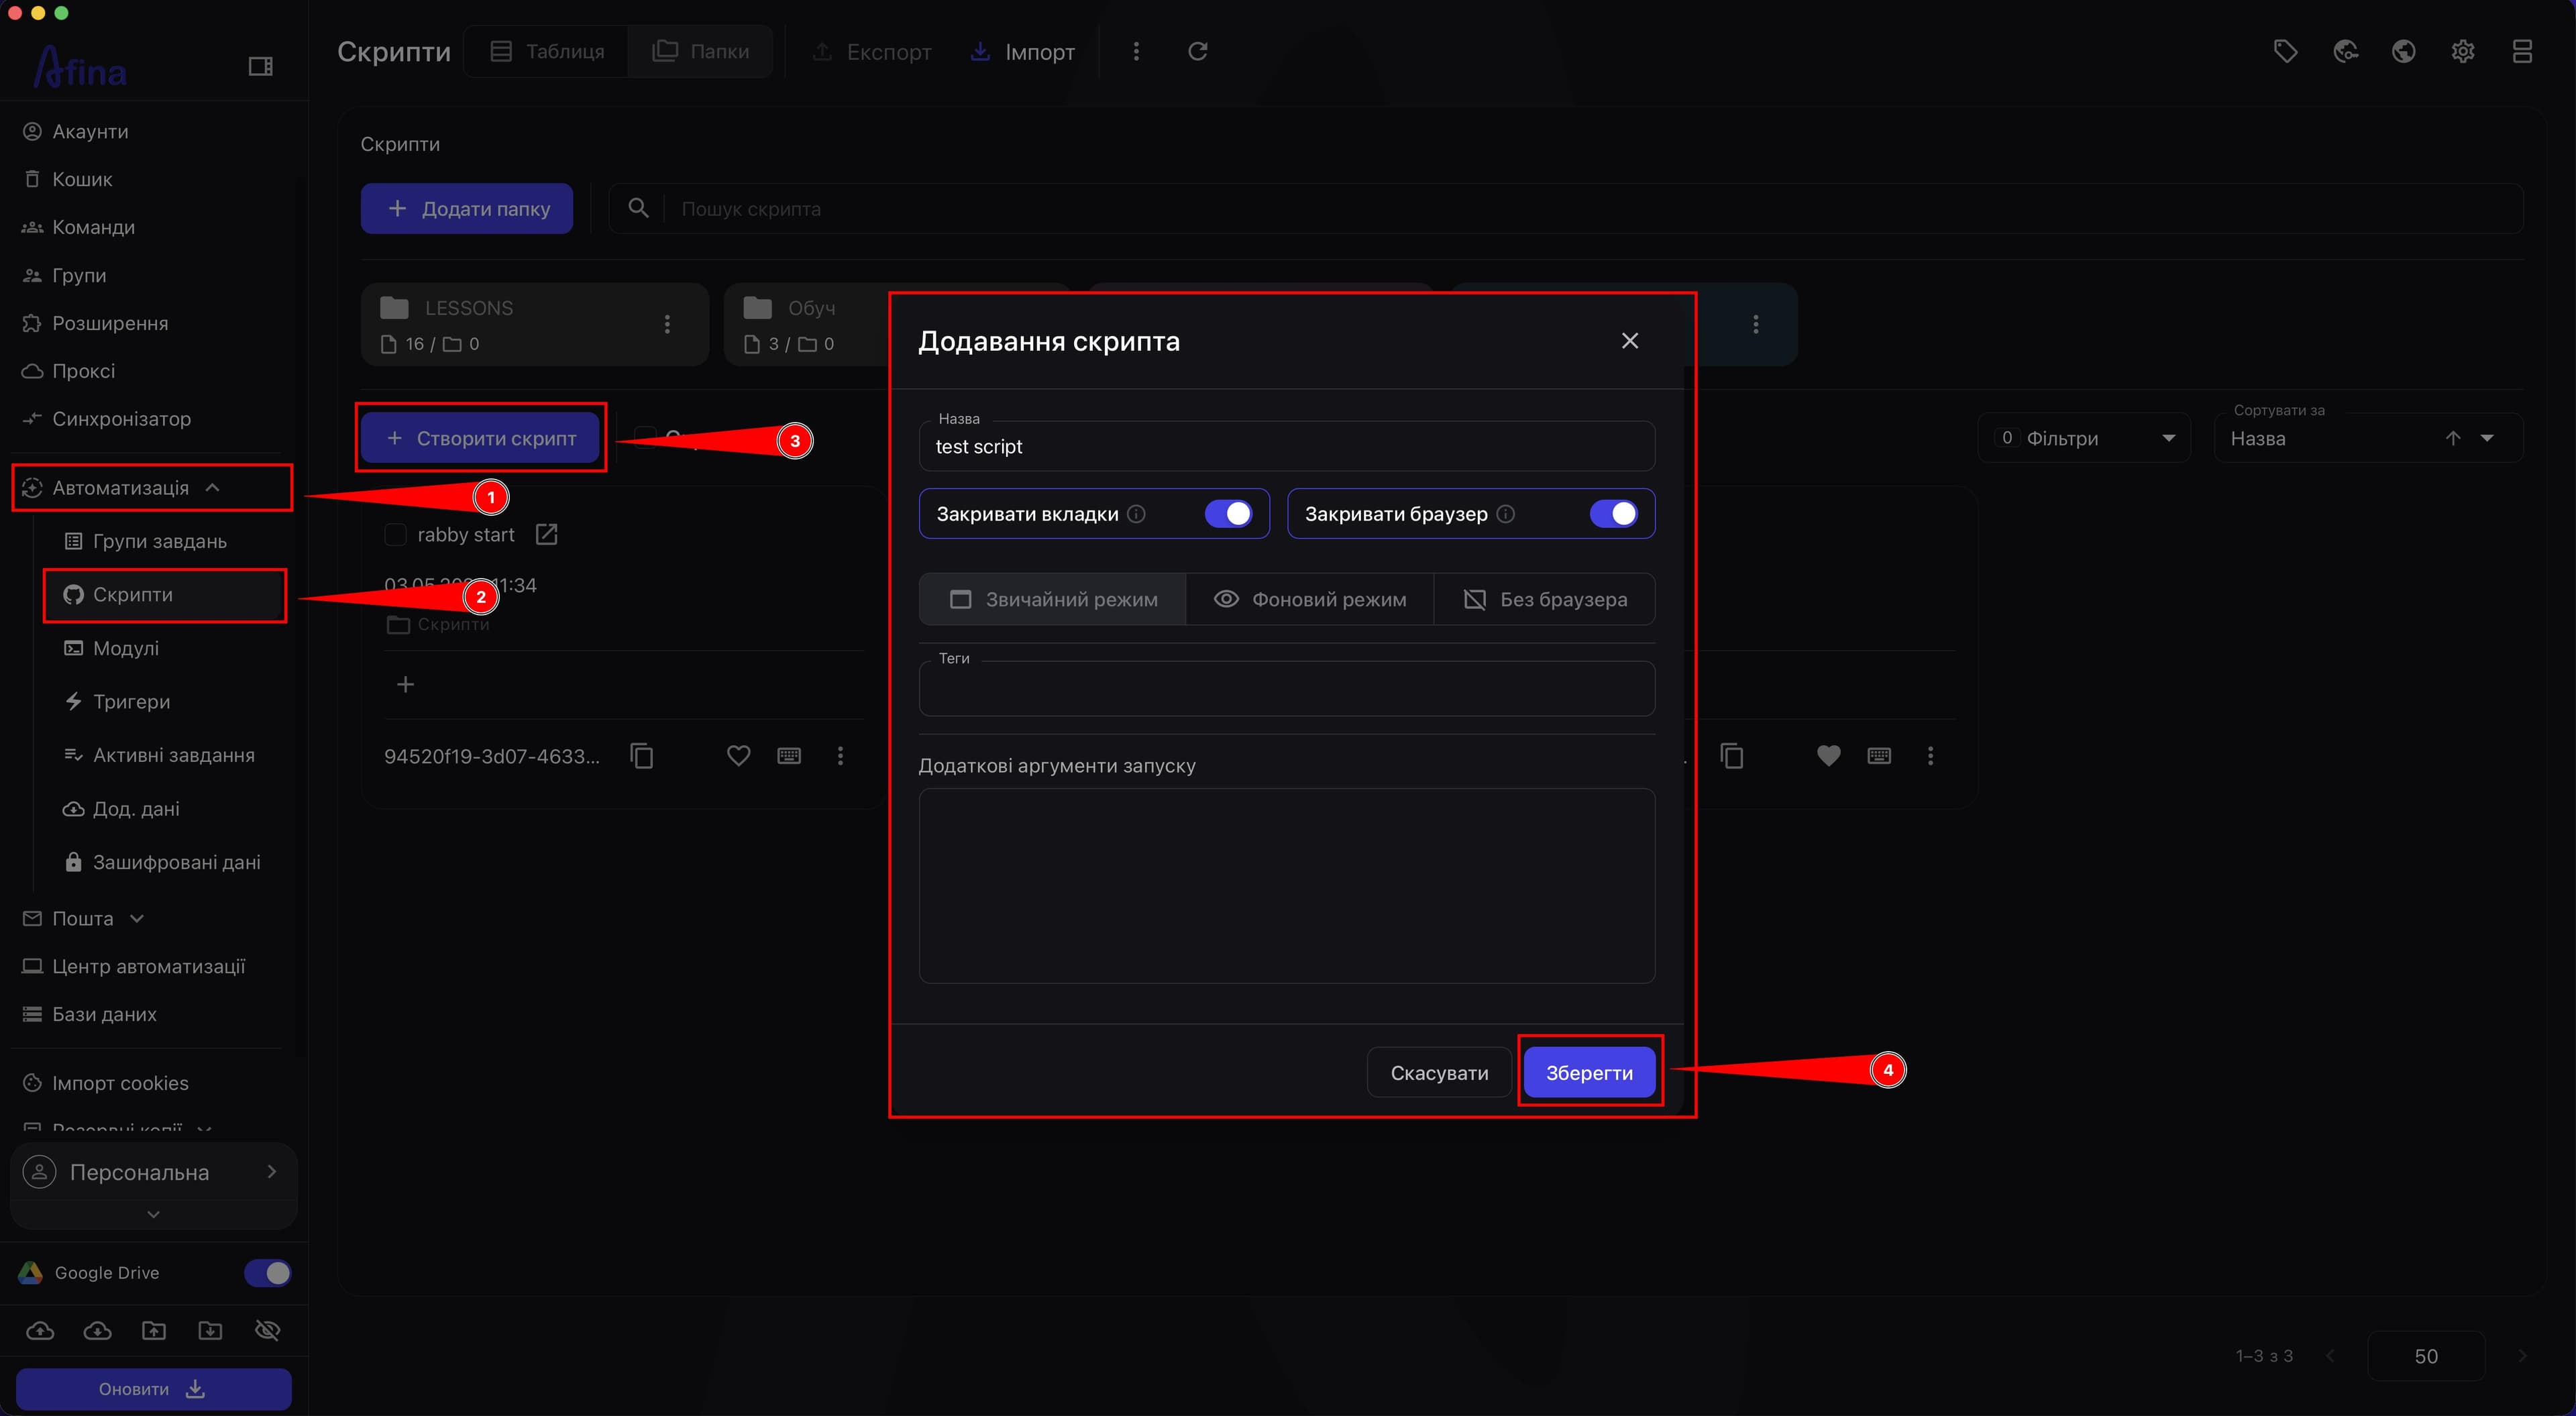Click the hidden-eye icon in bottom sidebar bar
2576x1416 pixels.
267,1330
